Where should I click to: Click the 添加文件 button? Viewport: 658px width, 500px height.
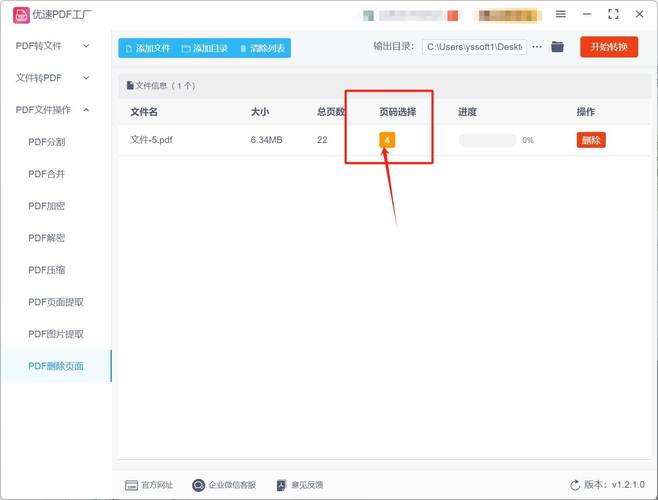145,48
